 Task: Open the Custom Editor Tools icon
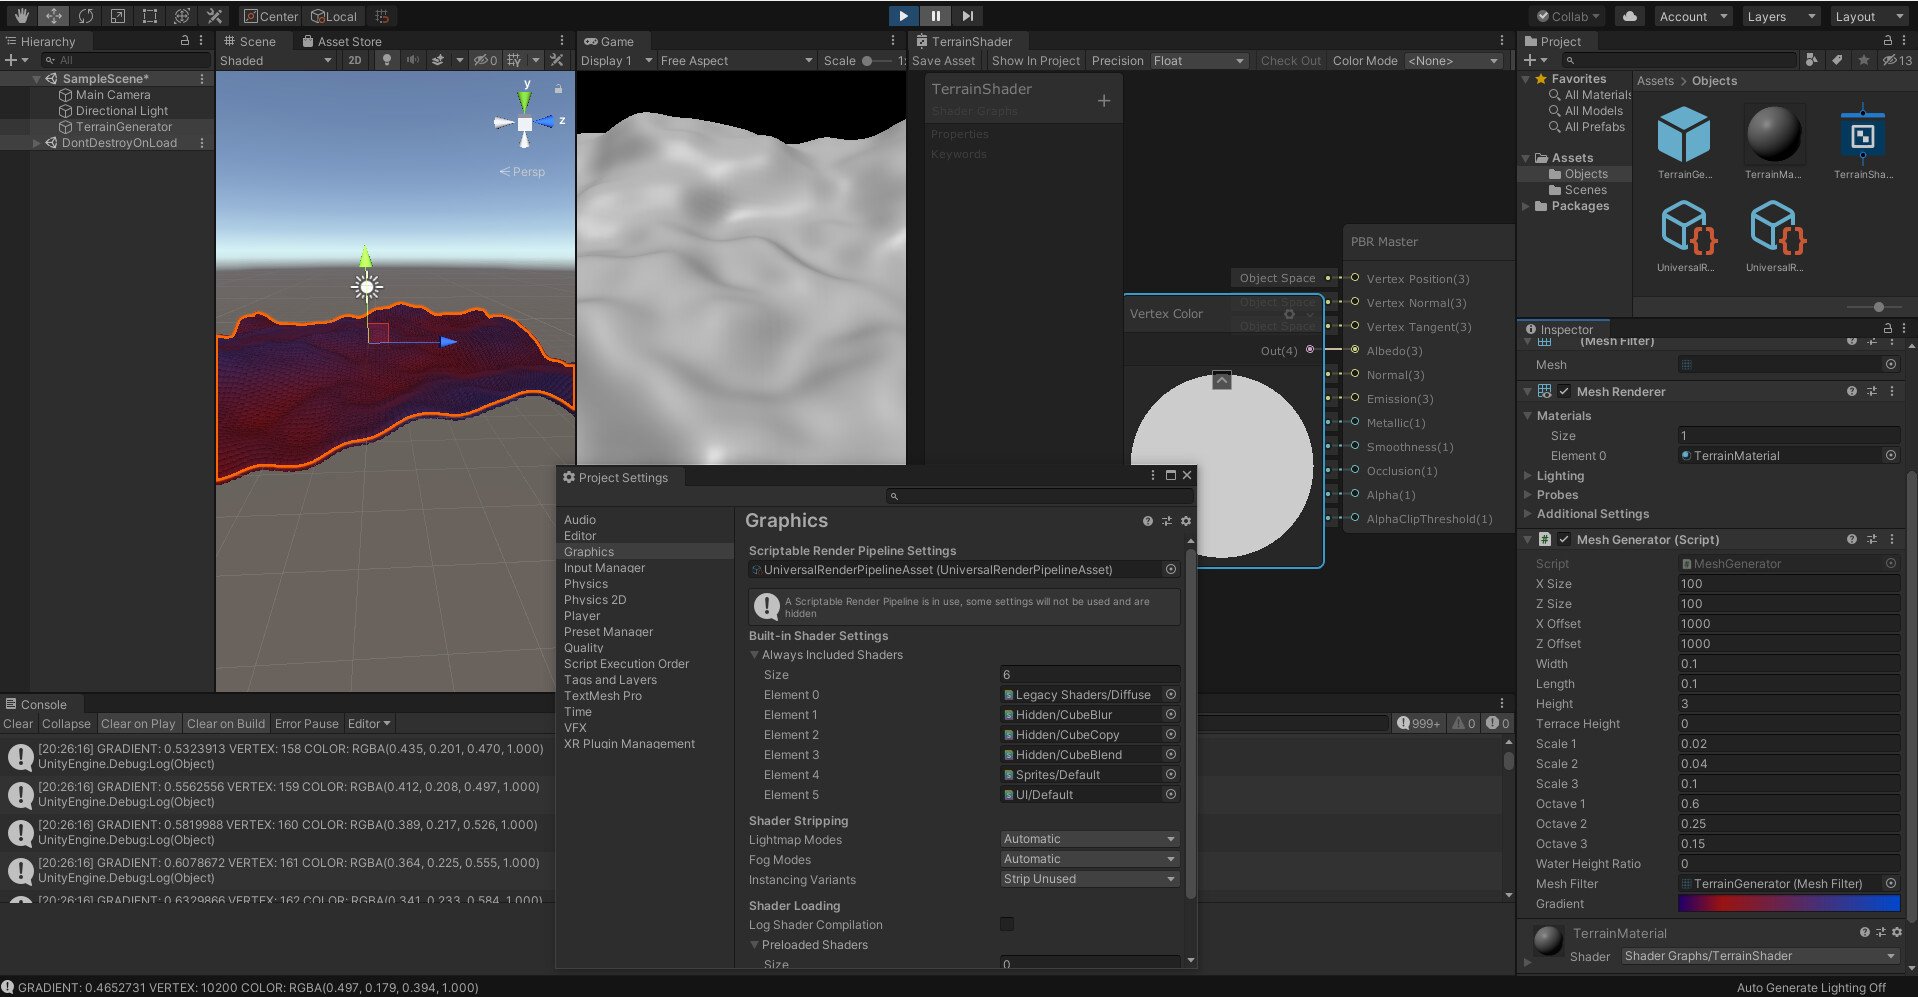(x=213, y=16)
